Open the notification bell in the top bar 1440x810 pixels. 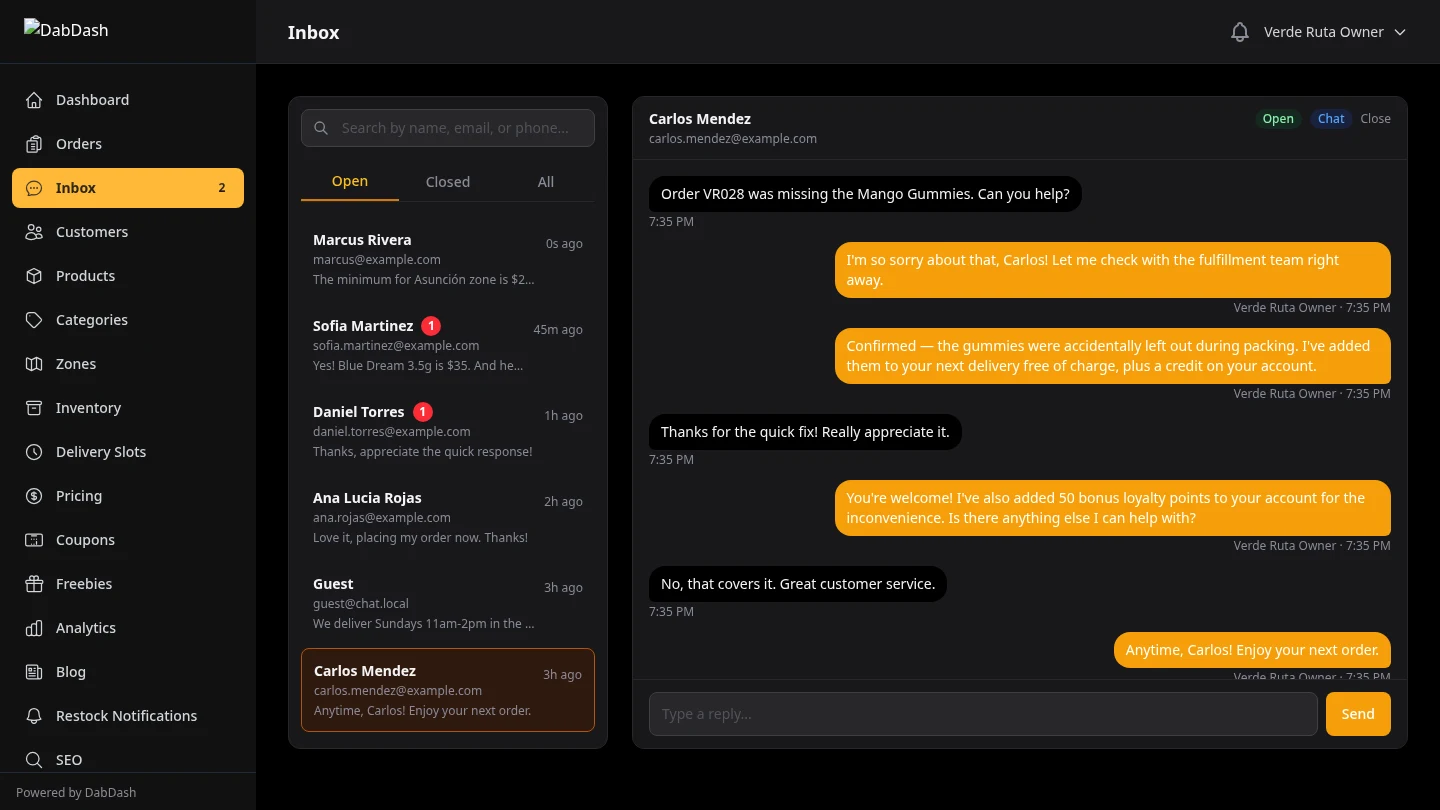coord(1239,31)
